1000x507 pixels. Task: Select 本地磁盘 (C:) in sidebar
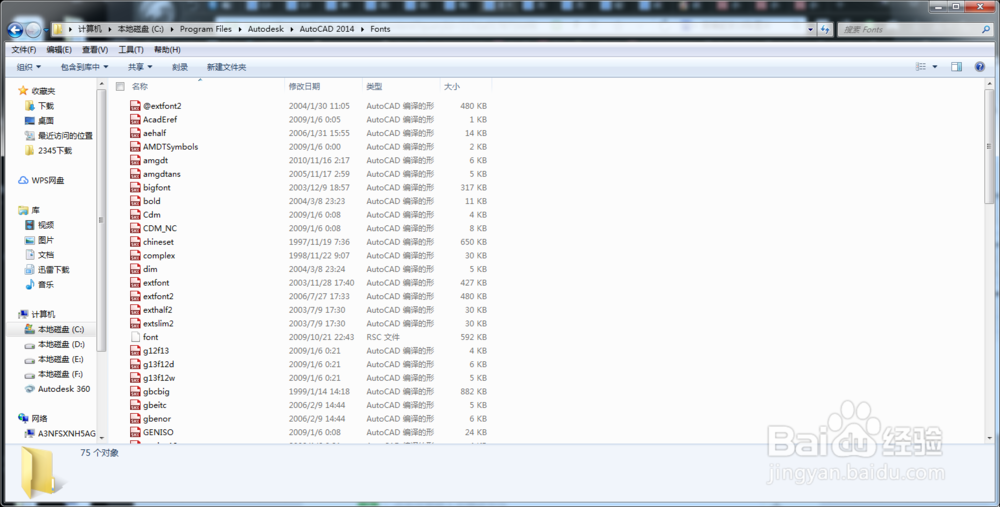click(54, 330)
